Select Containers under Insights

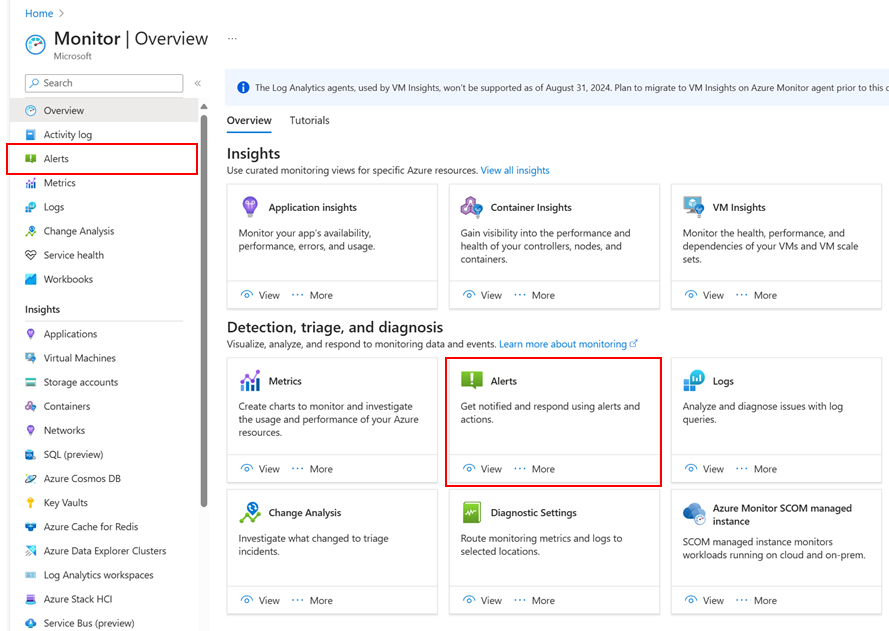point(60,406)
